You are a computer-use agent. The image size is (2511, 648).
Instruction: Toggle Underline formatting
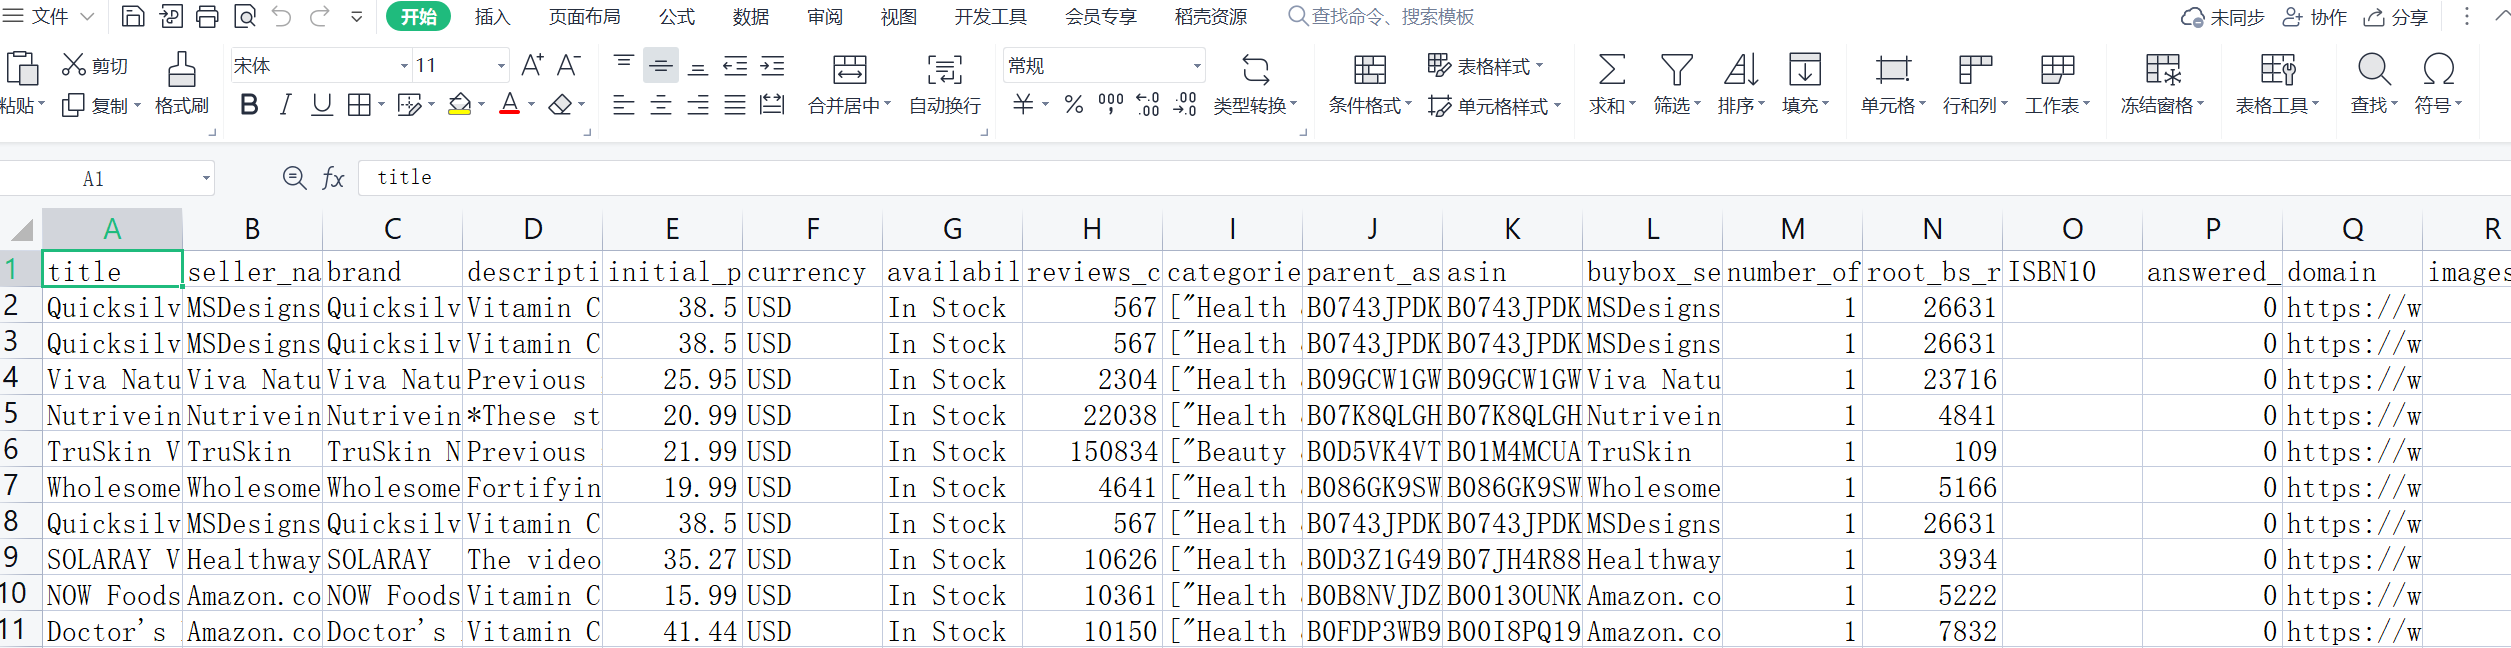point(321,104)
